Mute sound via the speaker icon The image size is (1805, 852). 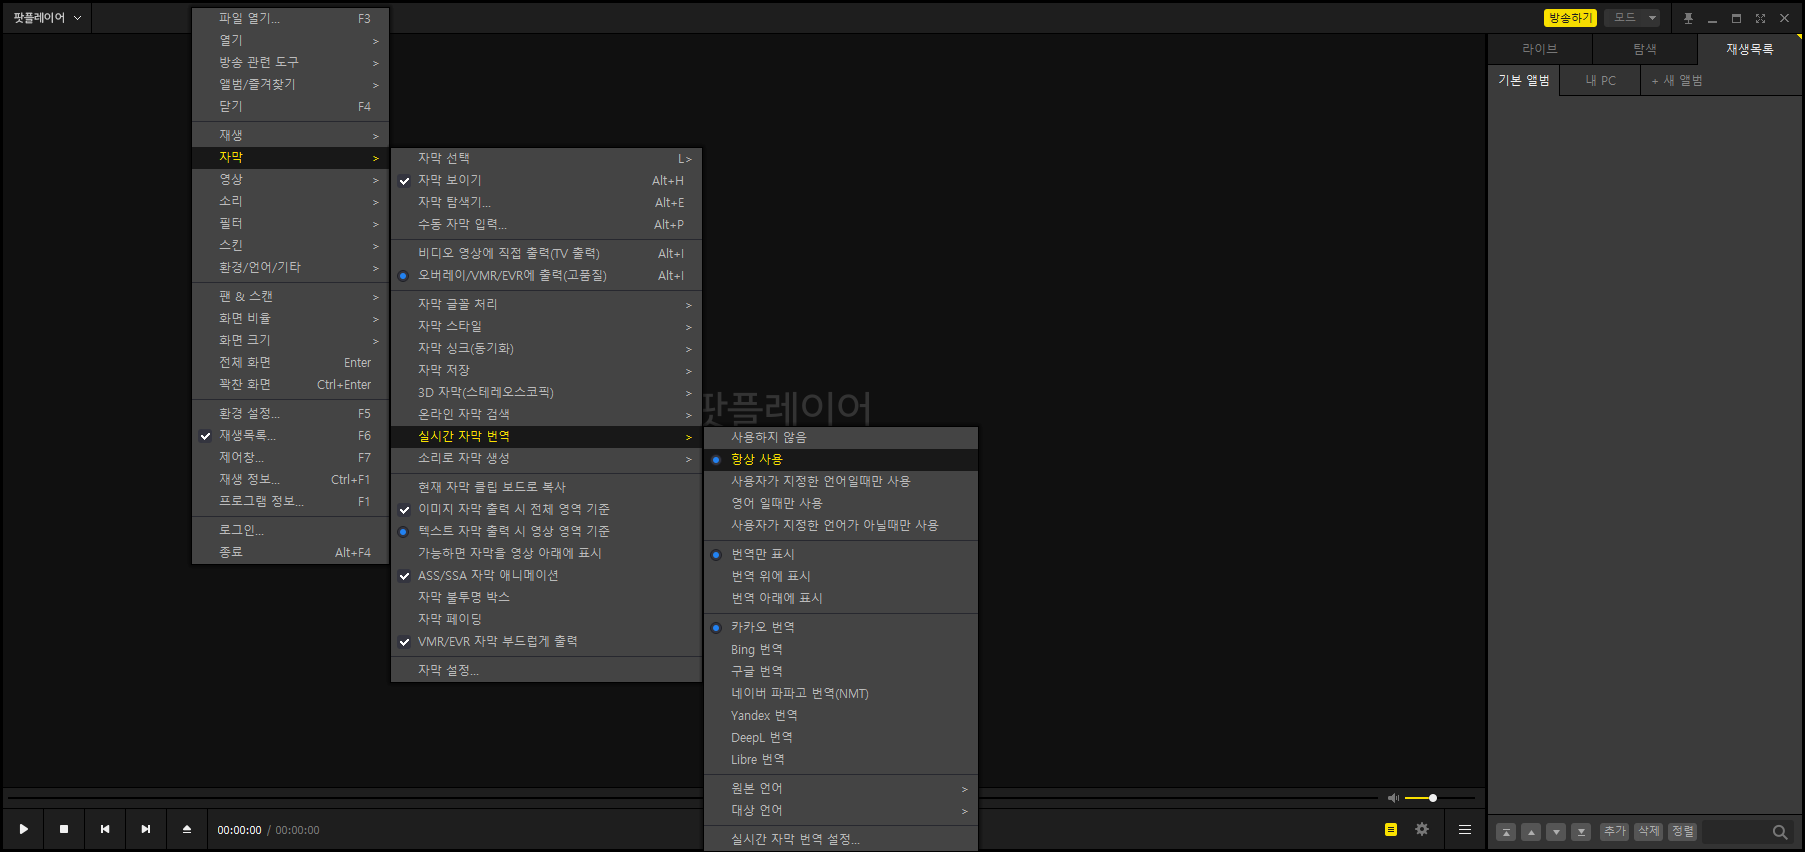pyautogui.click(x=1393, y=798)
